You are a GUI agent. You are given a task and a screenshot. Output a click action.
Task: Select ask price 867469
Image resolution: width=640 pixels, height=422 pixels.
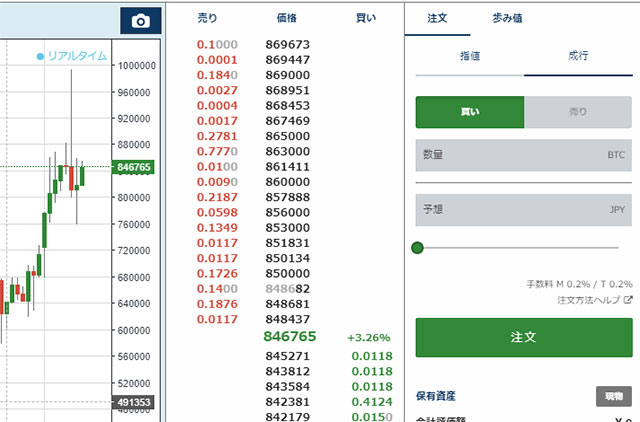pyautogui.click(x=287, y=121)
